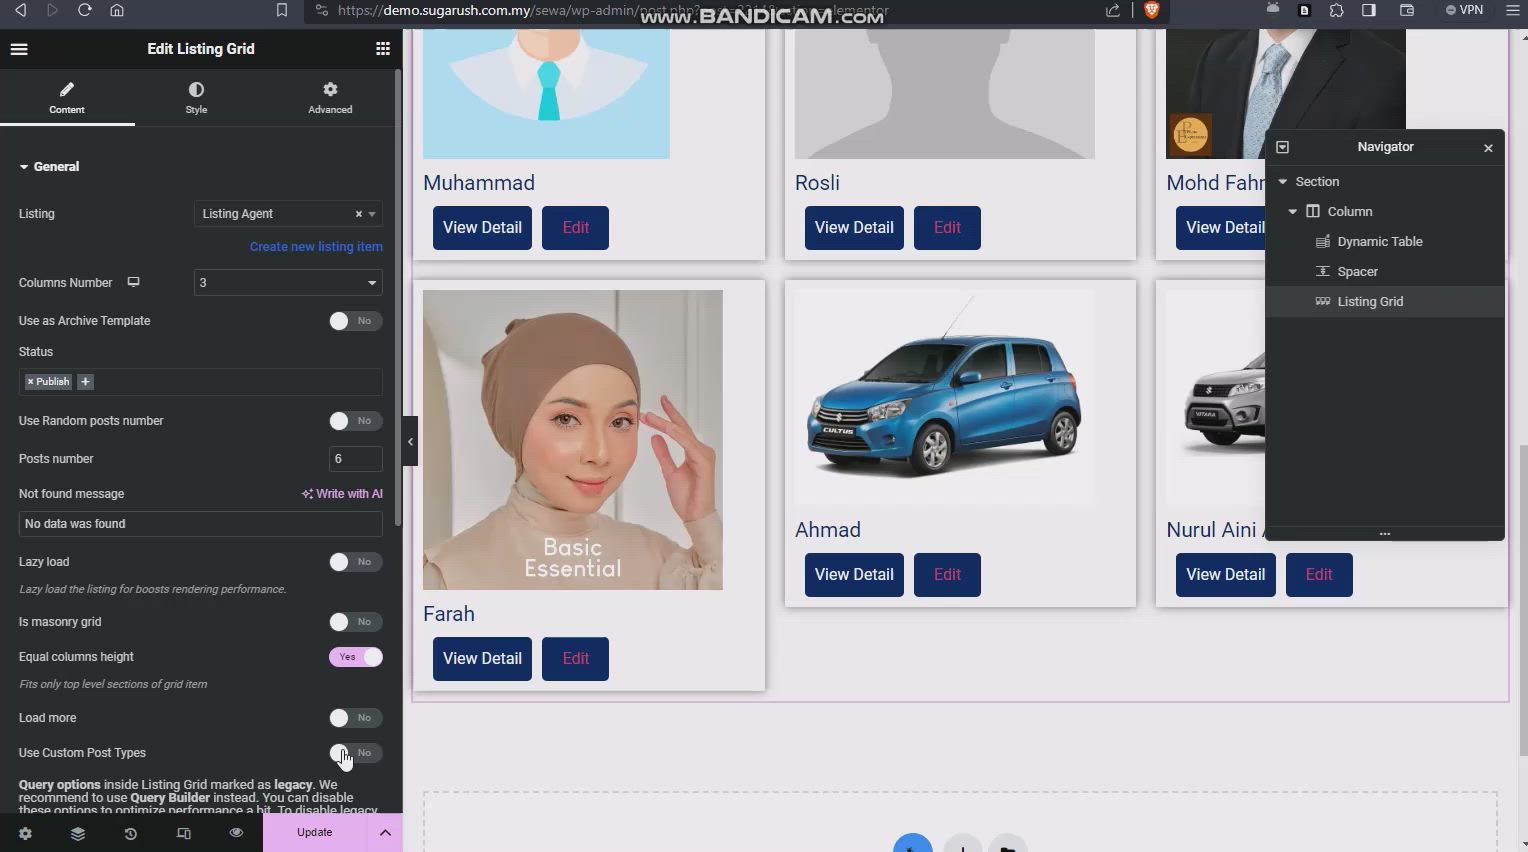Select Dynamic Table in Navigator
The height and width of the screenshot is (852, 1528).
point(1379,242)
